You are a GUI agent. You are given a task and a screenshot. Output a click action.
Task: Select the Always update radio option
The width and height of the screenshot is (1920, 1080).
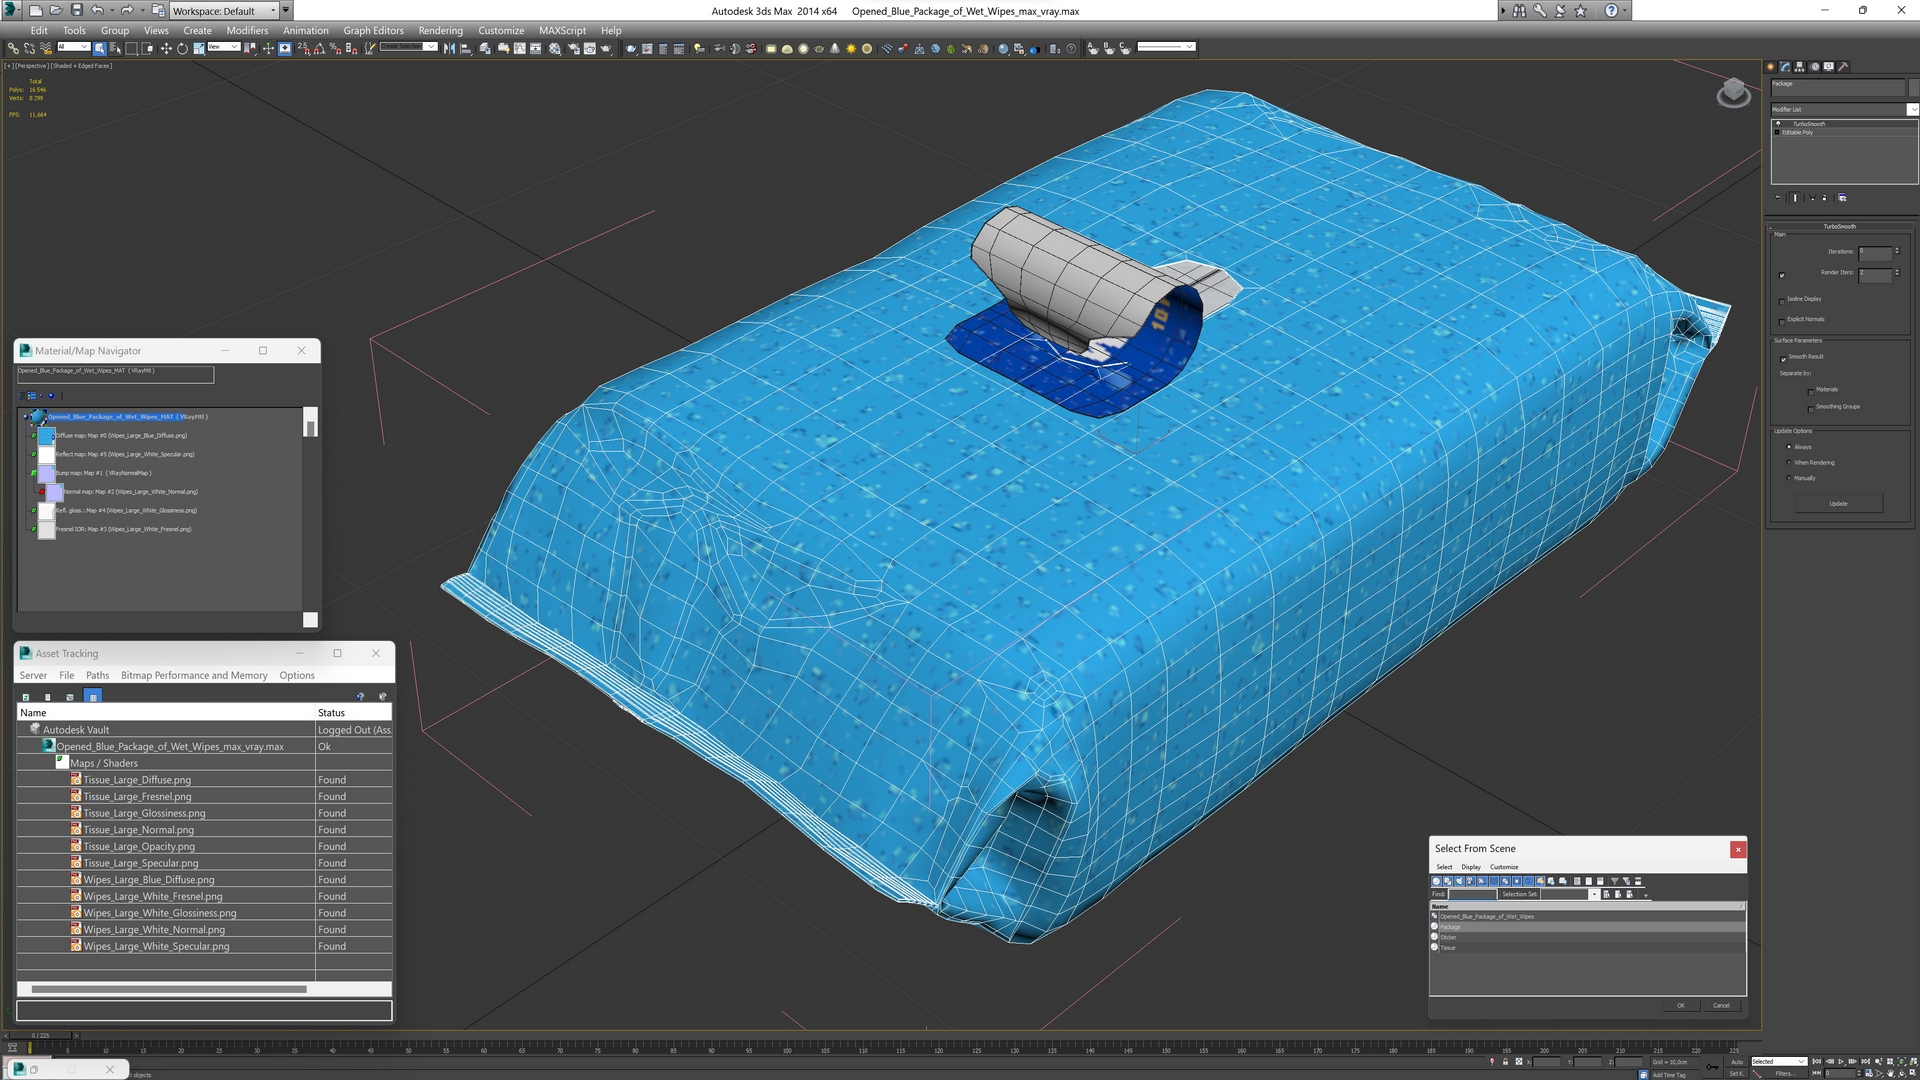(x=1789, y=447)
